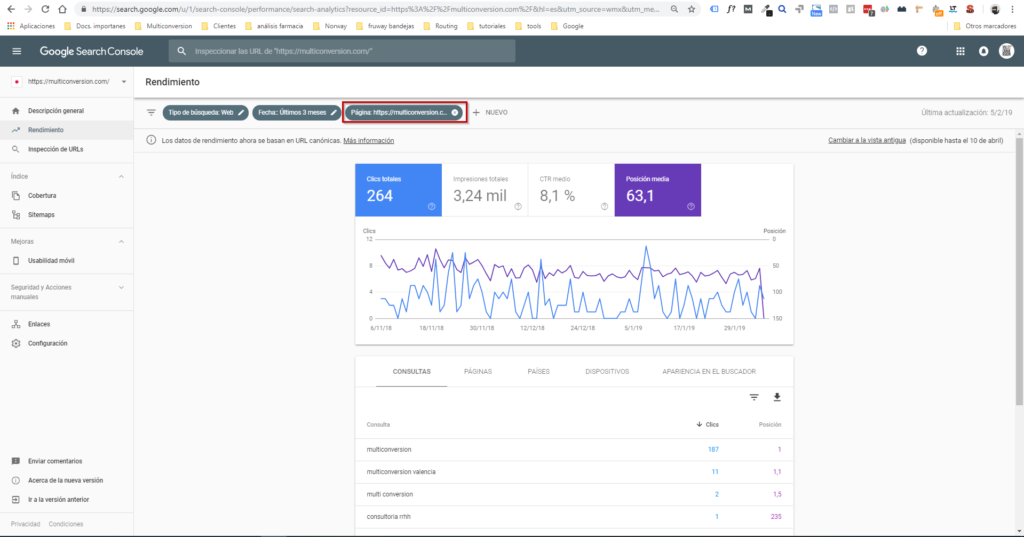Open Otros marcadores folder
This screenshot has height=537, width=1024.
click(985, 26)
